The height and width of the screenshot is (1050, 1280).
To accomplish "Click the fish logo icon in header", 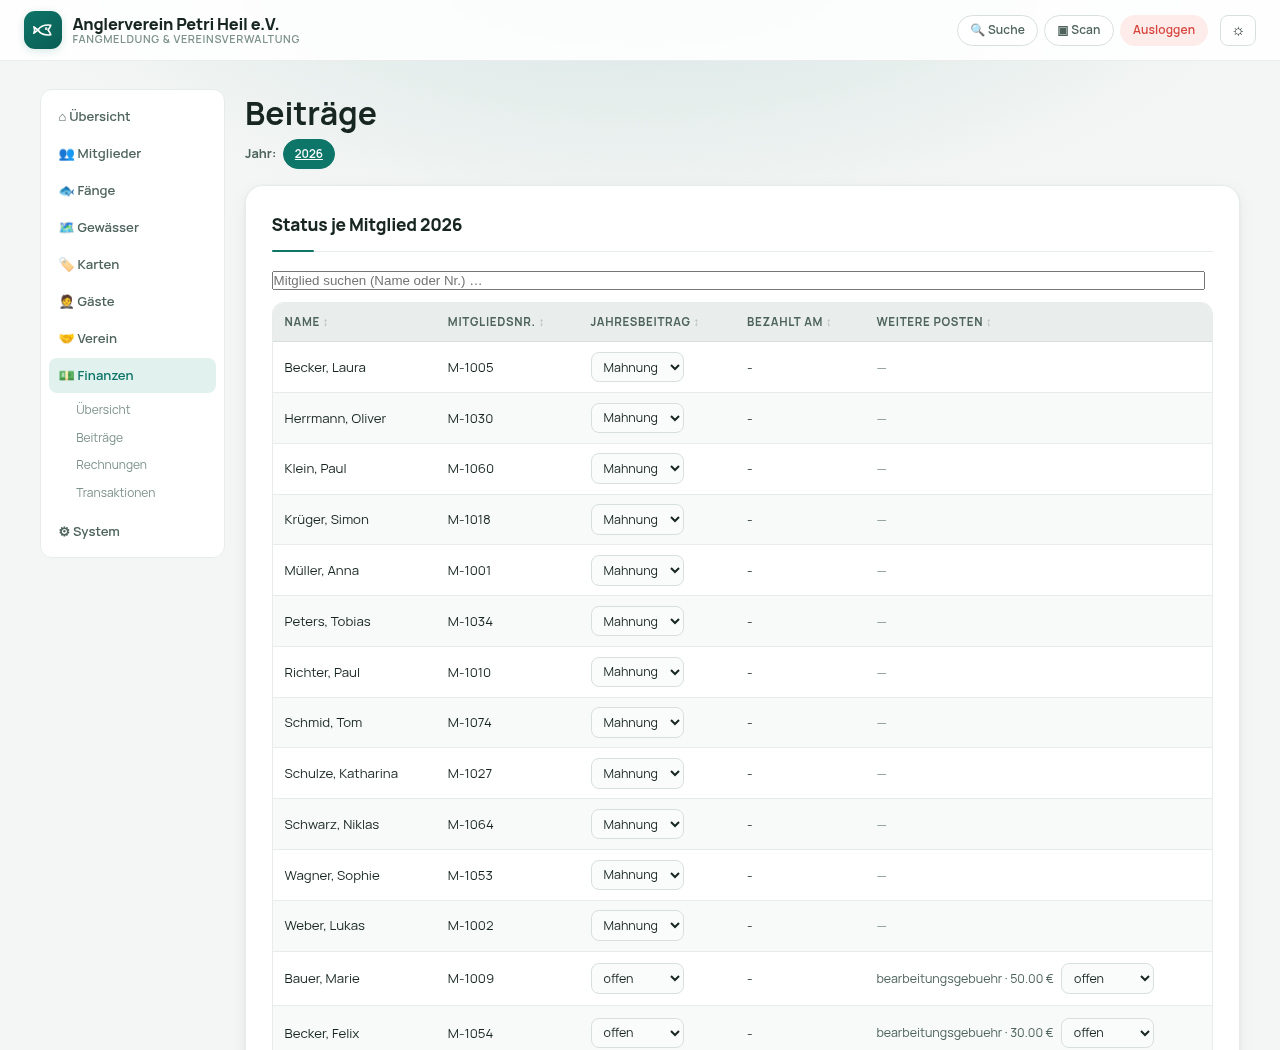I will click(x=43, y=30).
